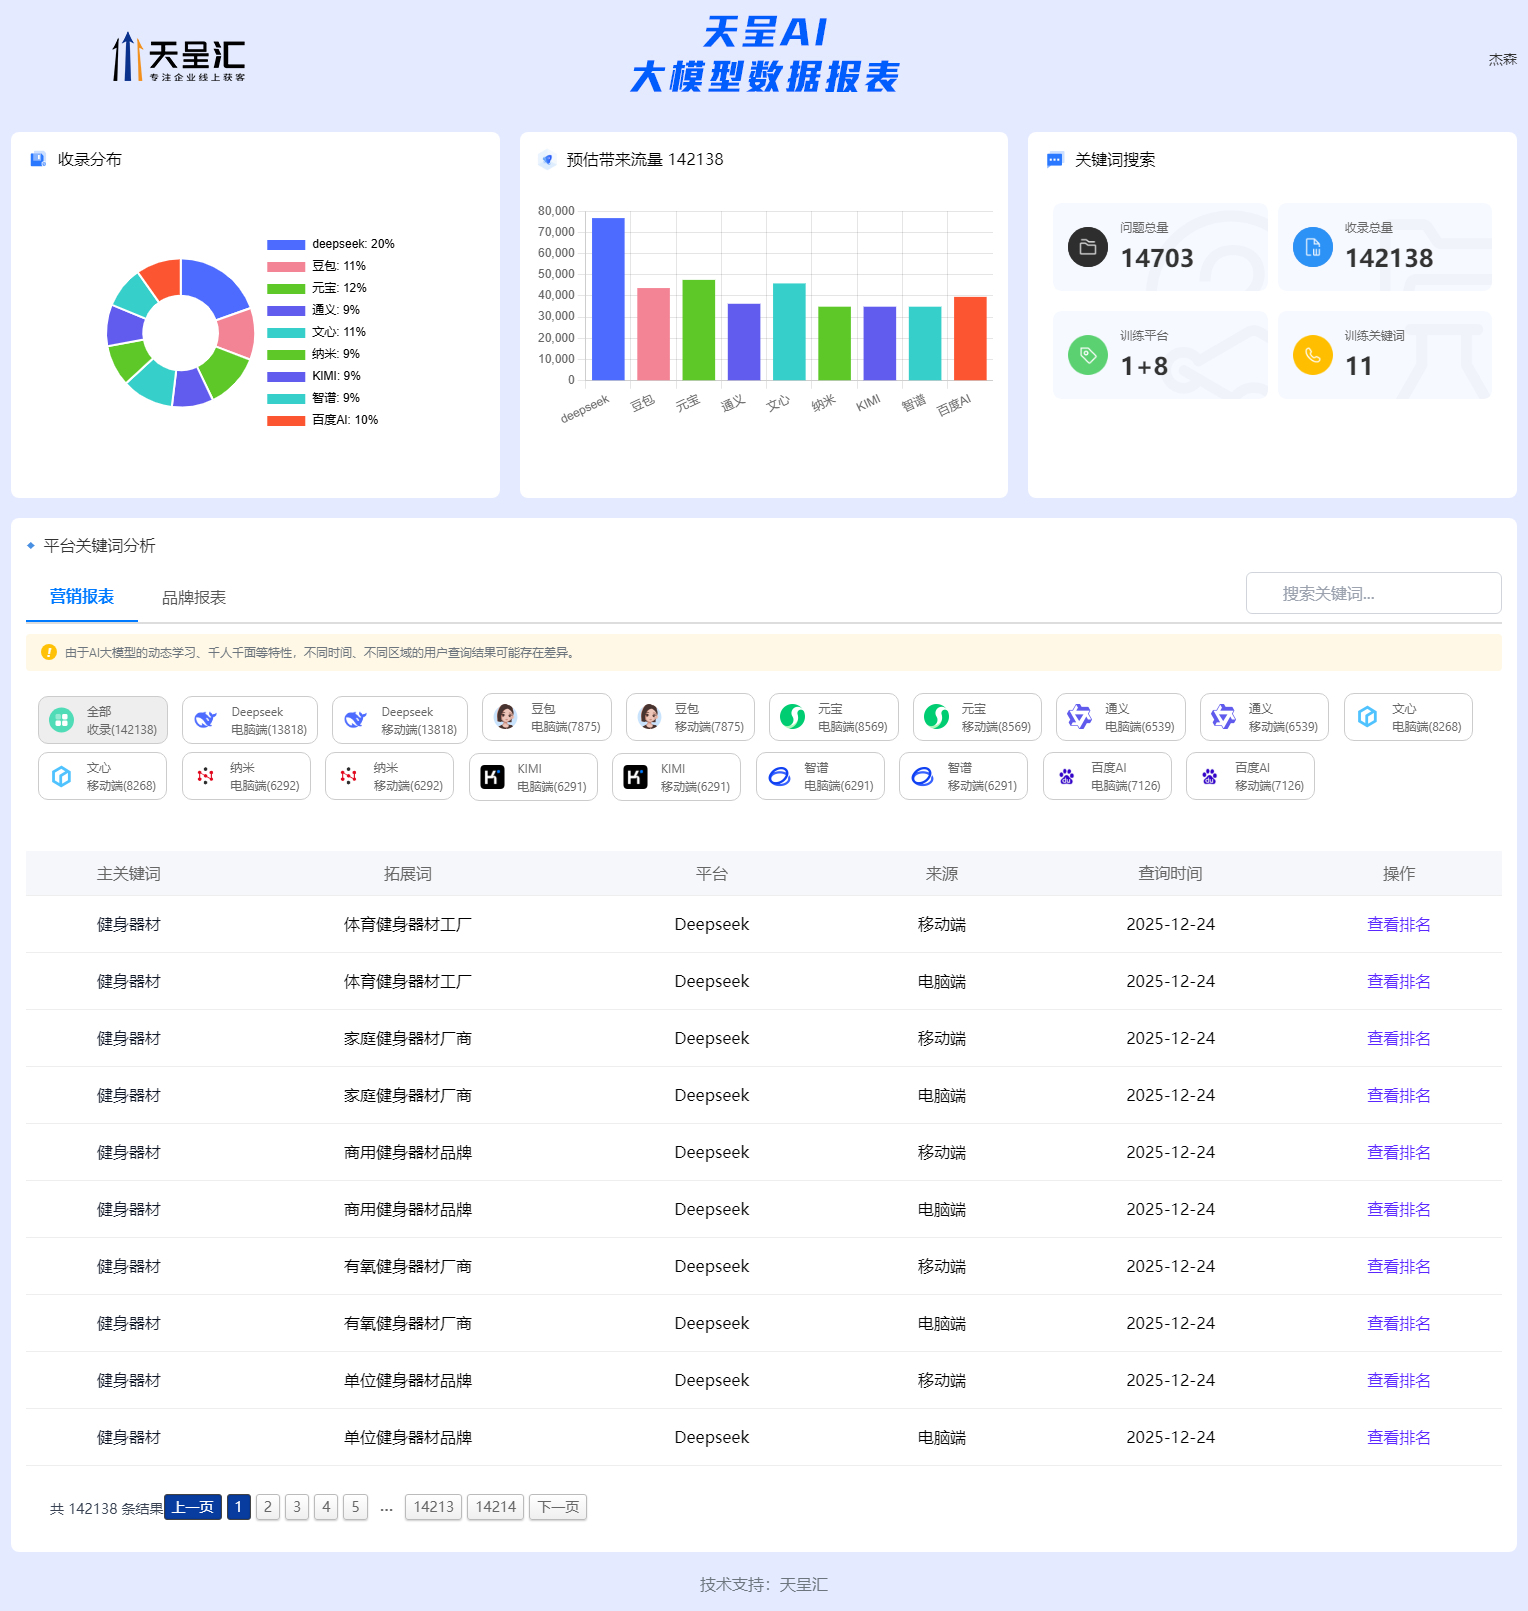The image size is (1528, 1611).
Task: Select the 豆包 移动端 avatar icon
Action: [650, 717]
